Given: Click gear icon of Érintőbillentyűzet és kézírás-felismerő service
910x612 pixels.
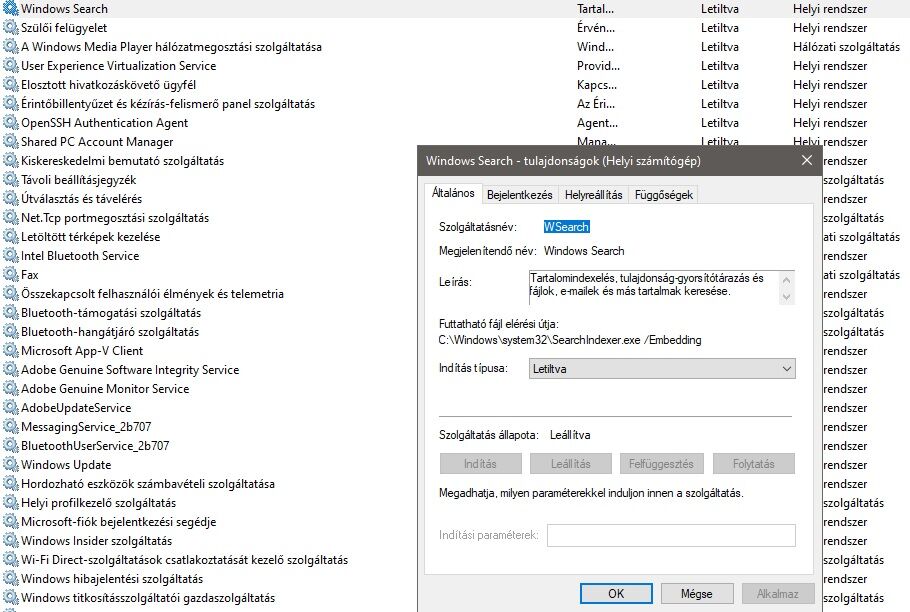Looking at the screenshot, I should pyautogui.click(x=10, y=104).
